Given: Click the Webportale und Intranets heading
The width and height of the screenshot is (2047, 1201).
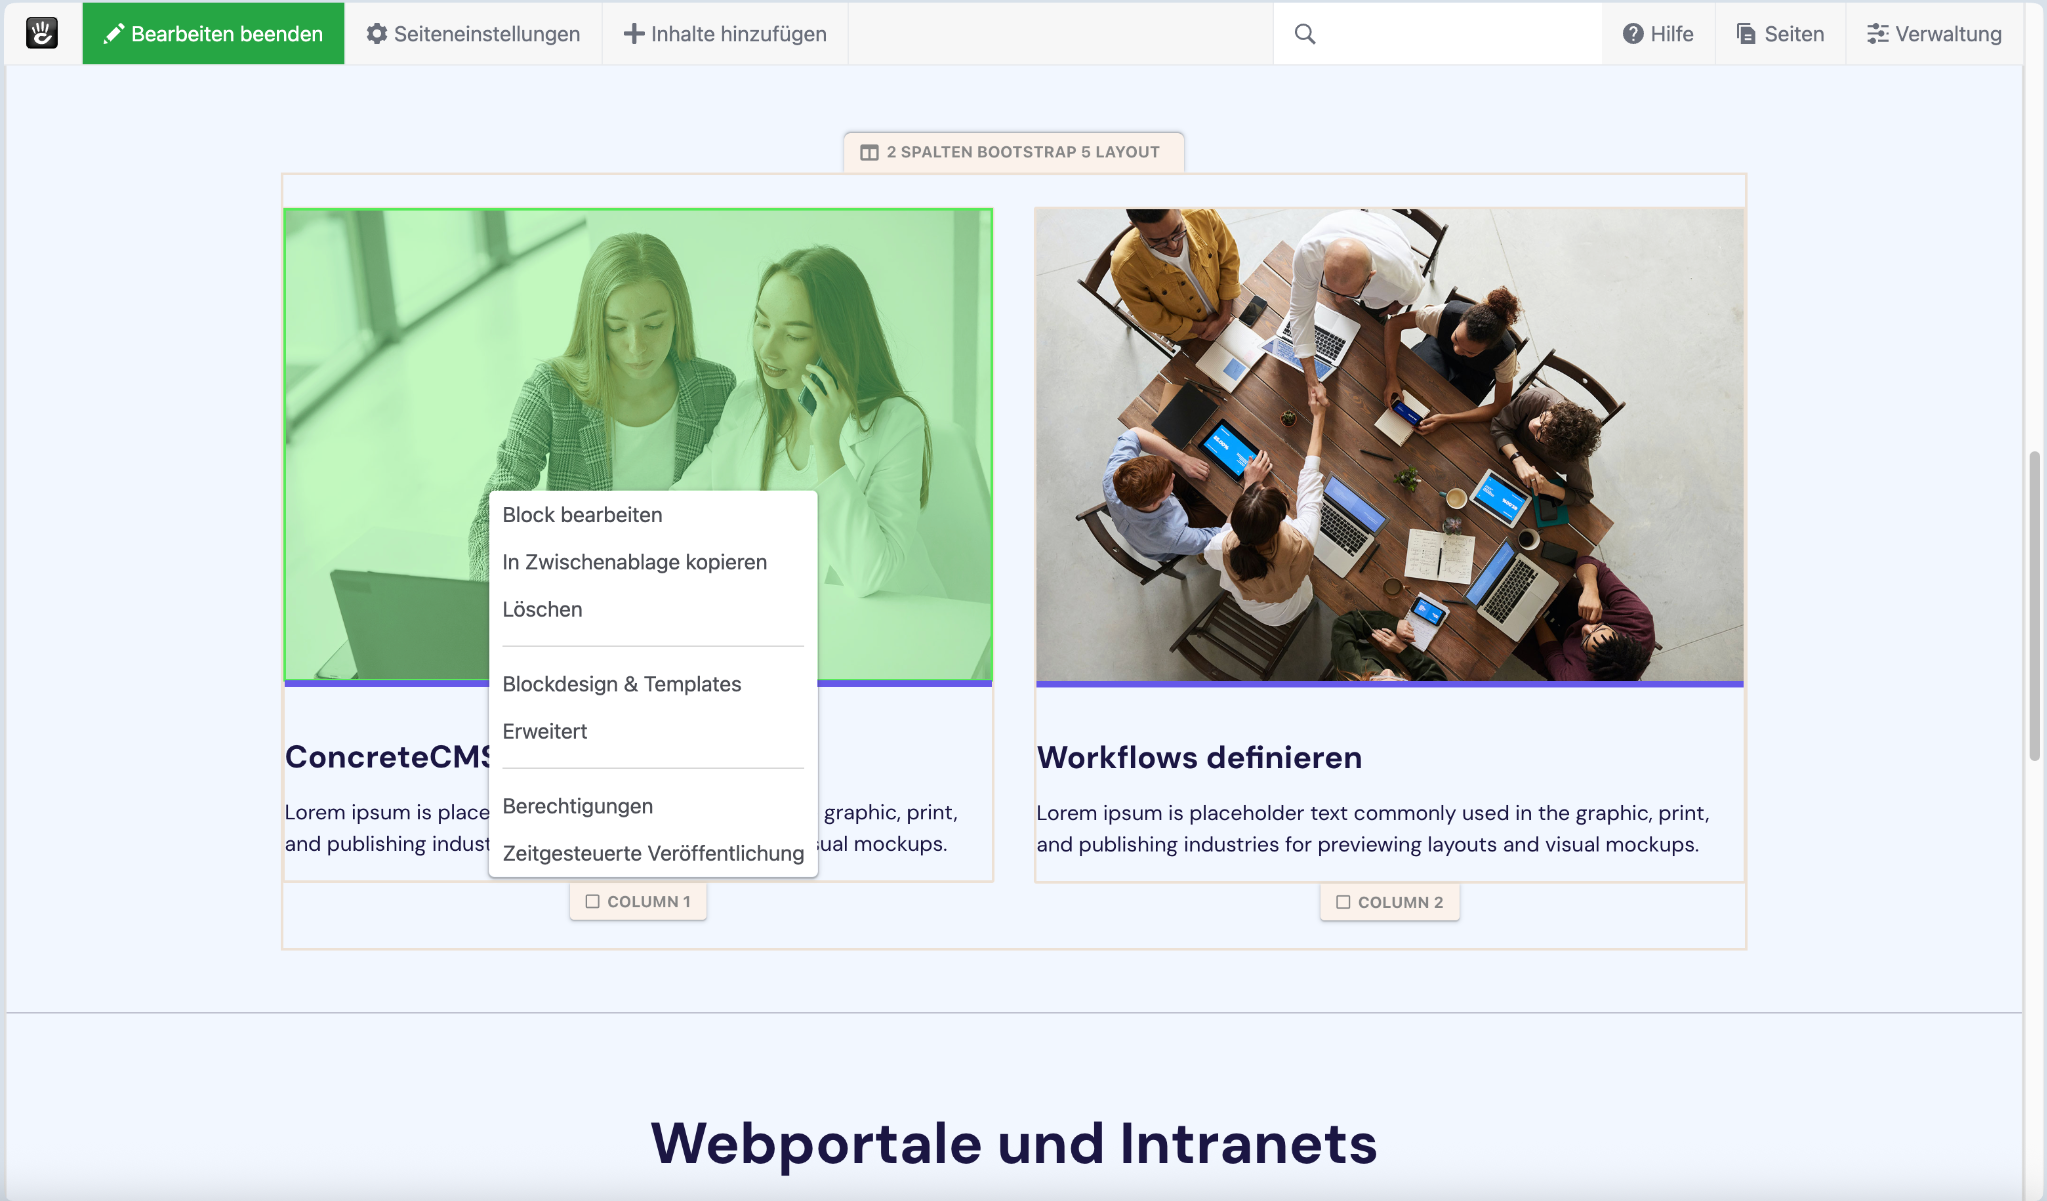Looking at the screenshot, I should click(x=1014, y=1143).
